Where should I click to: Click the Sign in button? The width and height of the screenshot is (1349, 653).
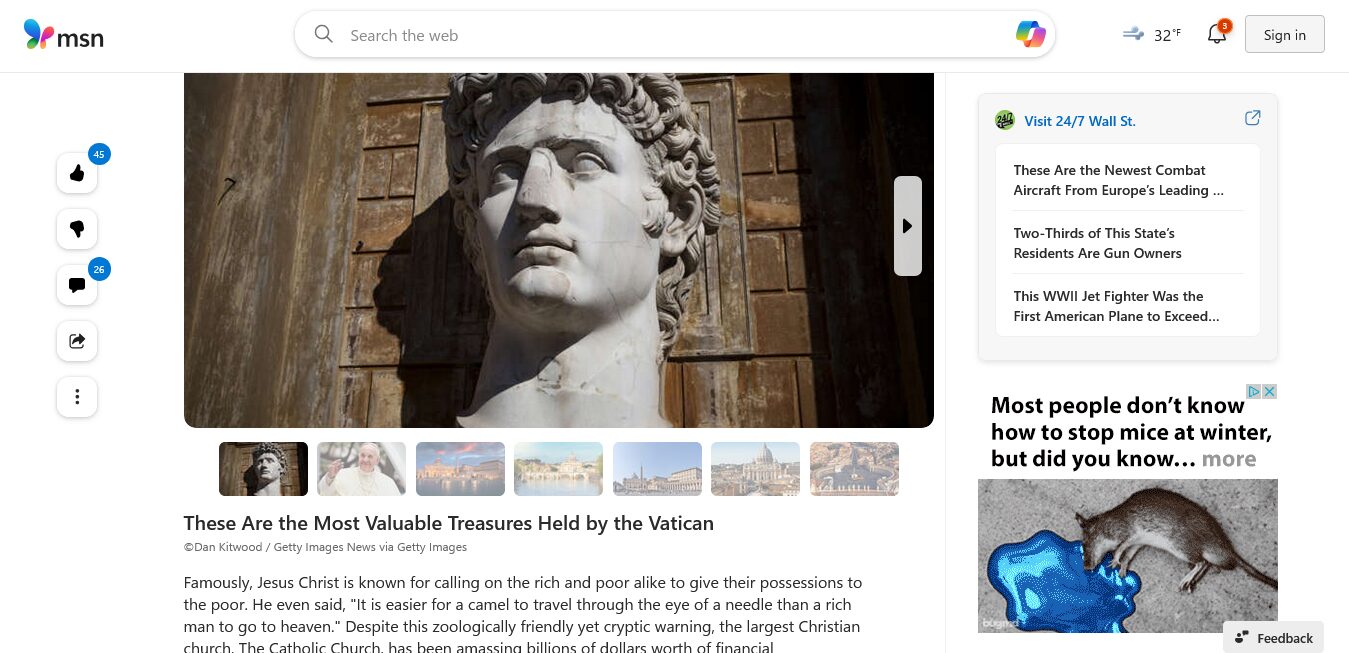(x=1284, y=35)
